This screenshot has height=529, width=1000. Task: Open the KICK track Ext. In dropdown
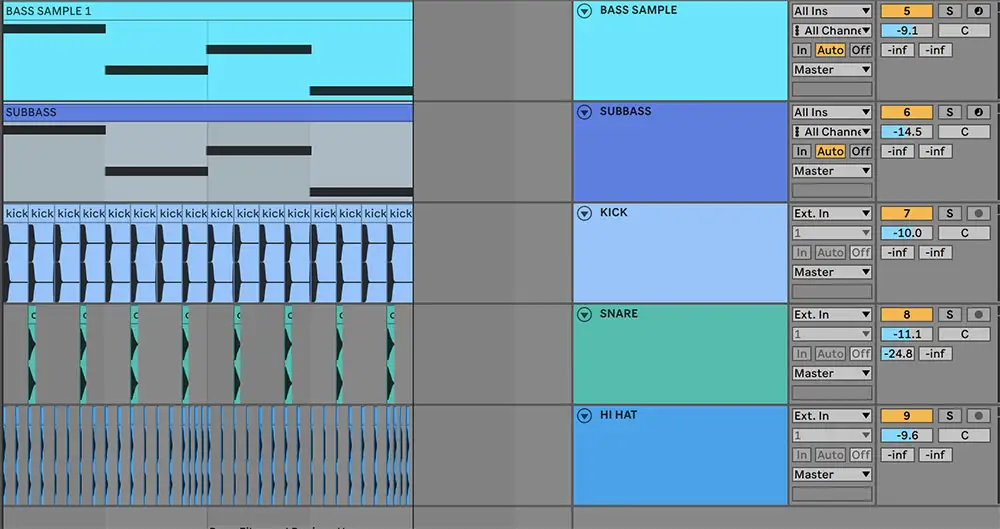coord(832,213)
